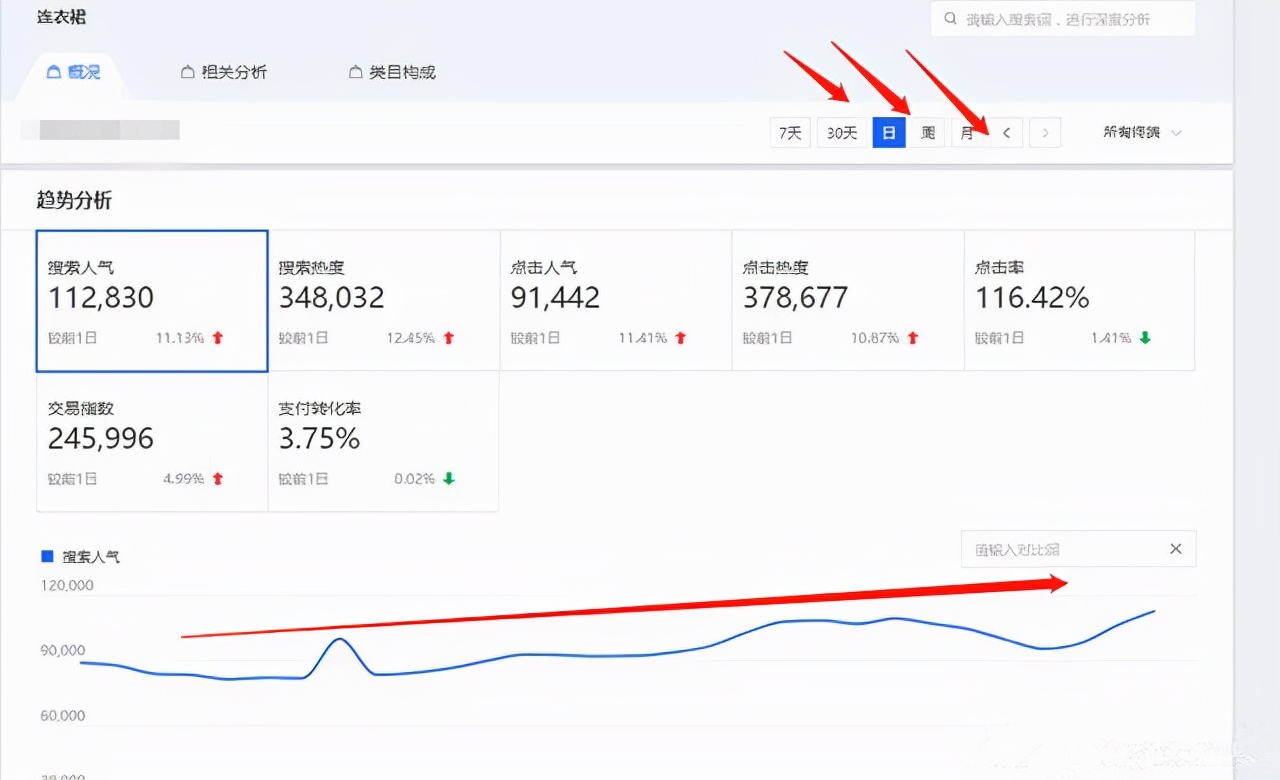
Task: Clear the comparison box via its X icon
Action: click(x=1177, y=548)
